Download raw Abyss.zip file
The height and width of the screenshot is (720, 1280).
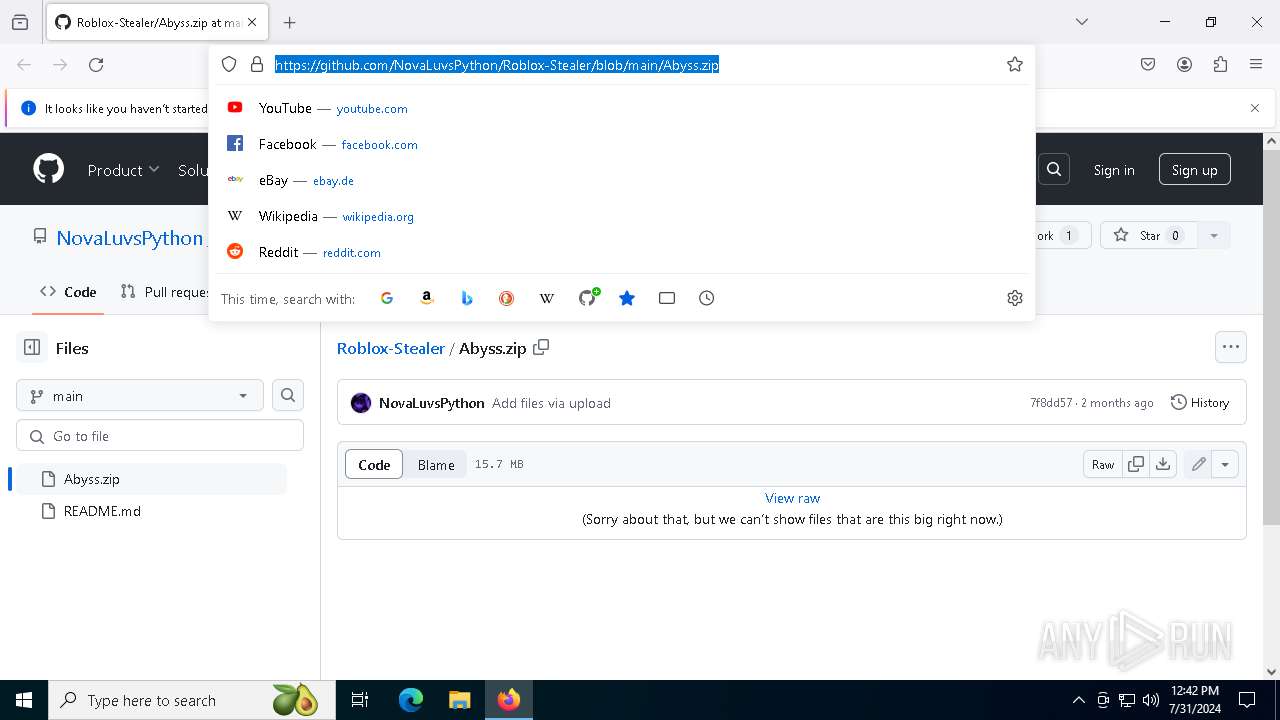1163,464
